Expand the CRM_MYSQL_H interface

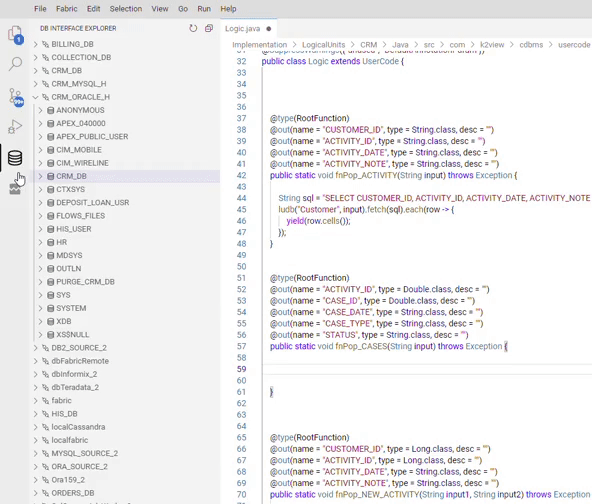35,84
